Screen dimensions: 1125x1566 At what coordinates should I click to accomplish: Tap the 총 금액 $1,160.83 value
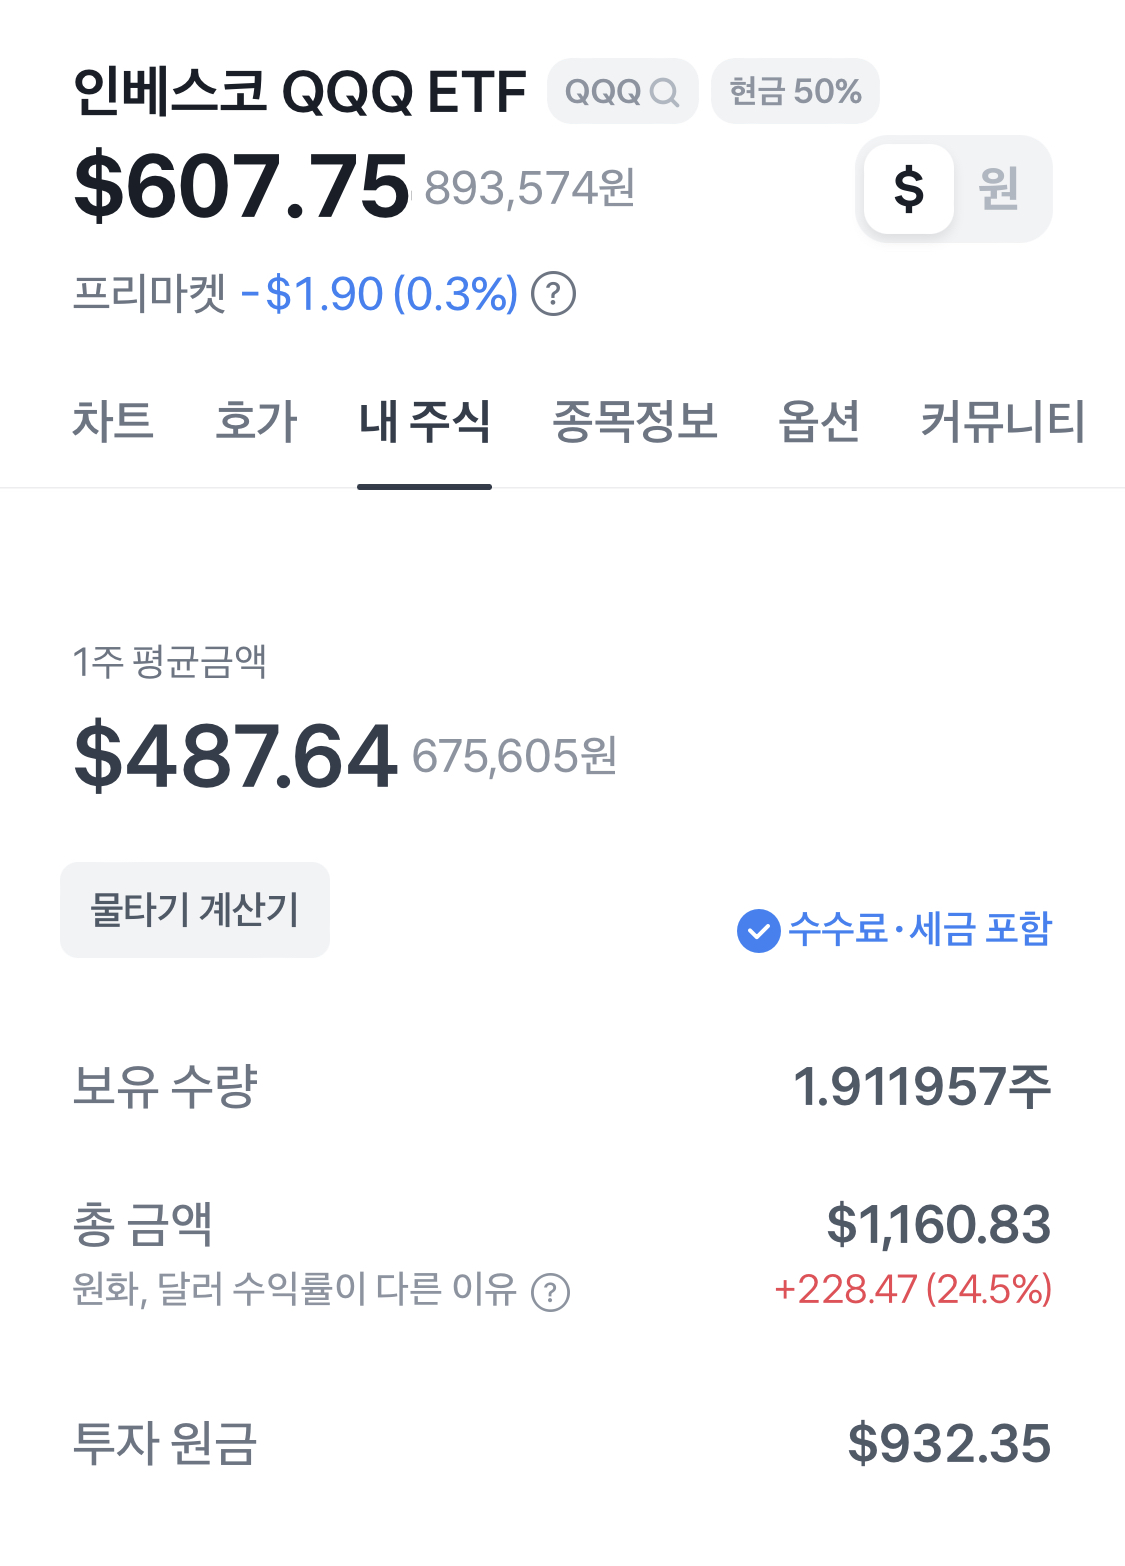(x=938, y=1225)
